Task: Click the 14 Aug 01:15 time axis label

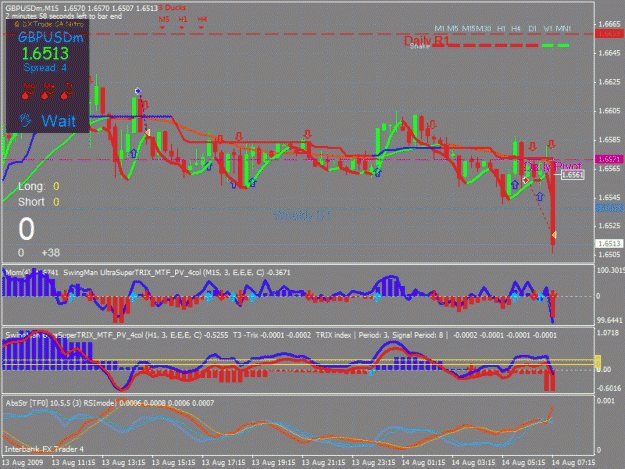Action: 423,463
